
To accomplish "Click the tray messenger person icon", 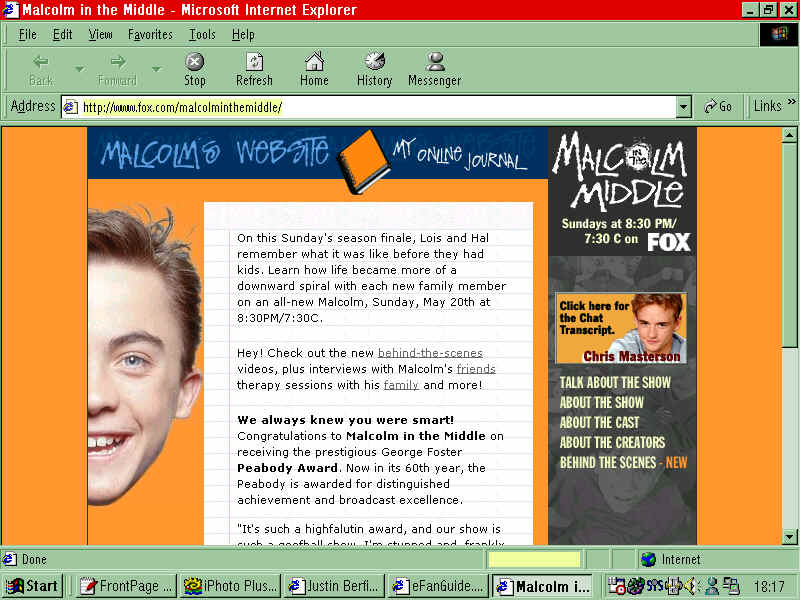I will 712,586.
